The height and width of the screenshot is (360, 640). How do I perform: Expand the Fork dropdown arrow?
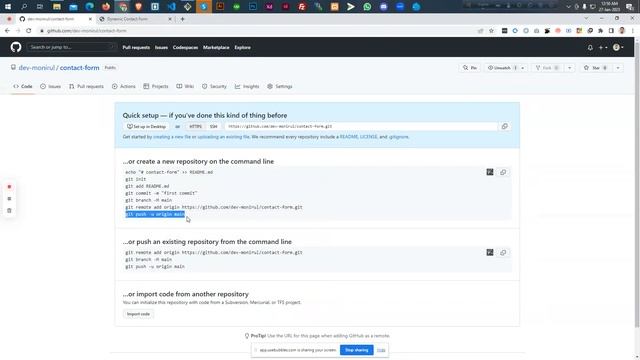[x=569, y=68]
